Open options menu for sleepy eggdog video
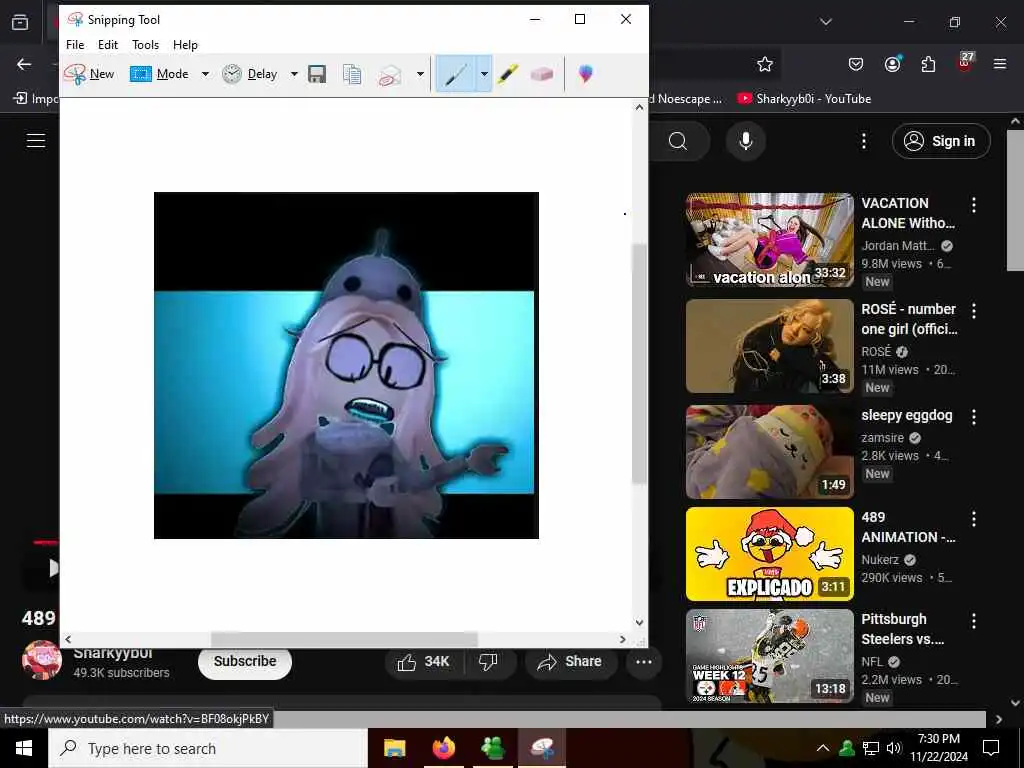 click(973, 417)
